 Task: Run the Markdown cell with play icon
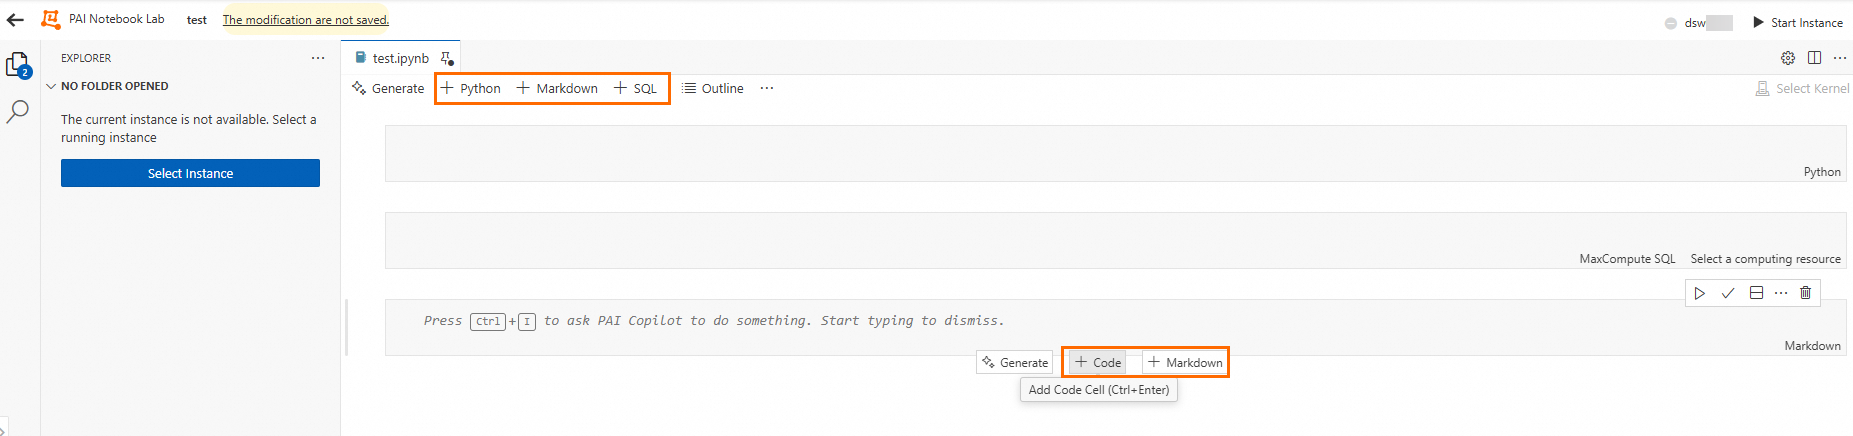click(1699, 293)
